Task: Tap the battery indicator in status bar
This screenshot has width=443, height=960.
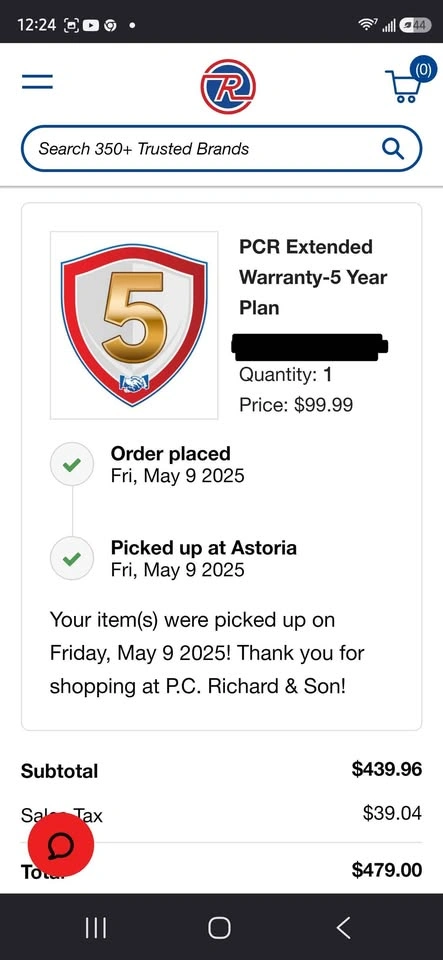Action: coord(415,24)
